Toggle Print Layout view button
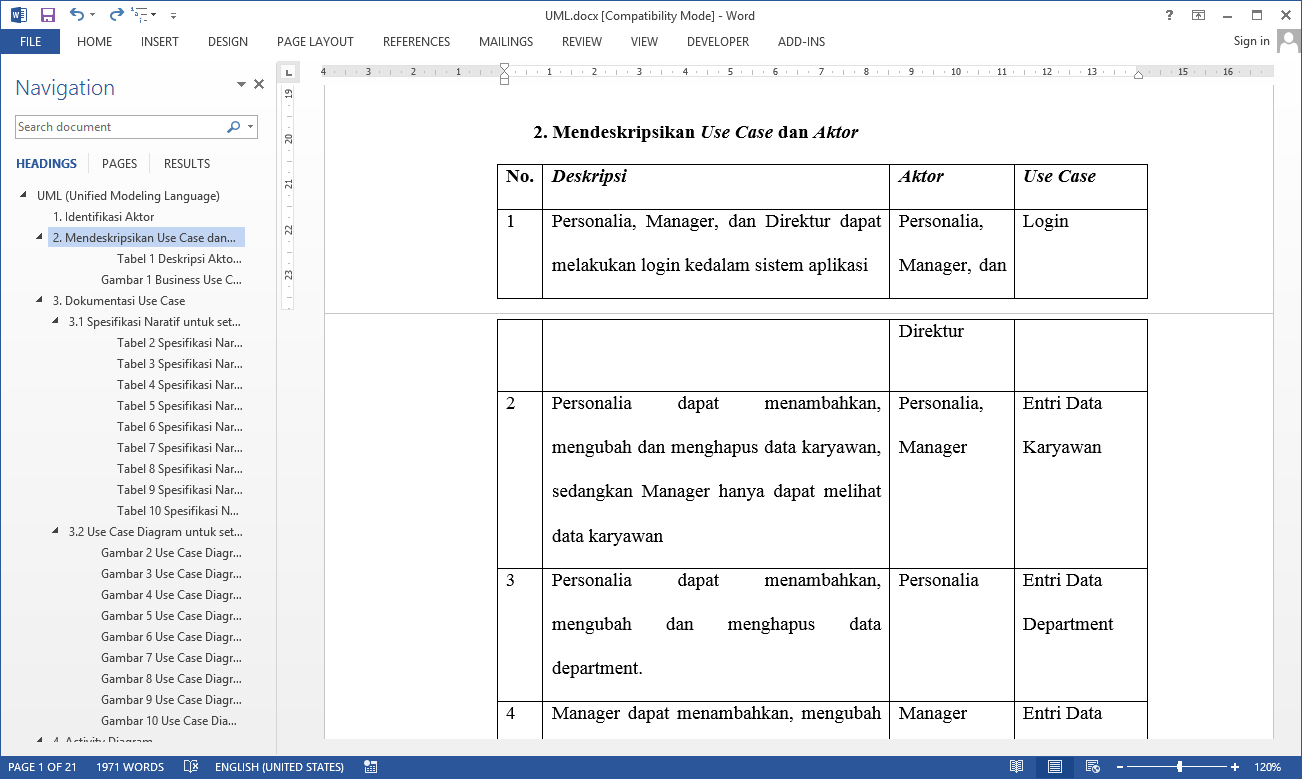This screenshot has height=779, width=1302. pyautogui.click(x=1053, y=767)
